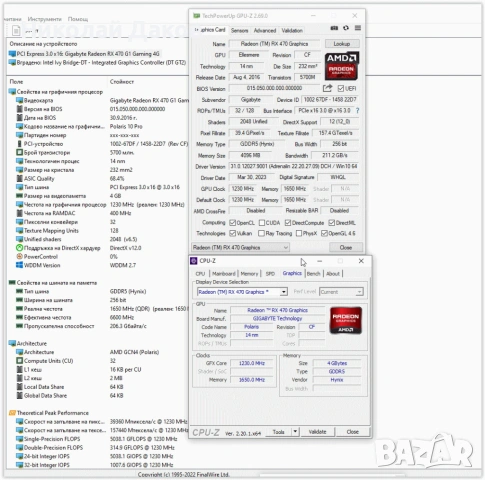This screenshot has height=480, width=485.
Task: Click the report document icon in AIDA64 toolbar
Action: [16, 31]
